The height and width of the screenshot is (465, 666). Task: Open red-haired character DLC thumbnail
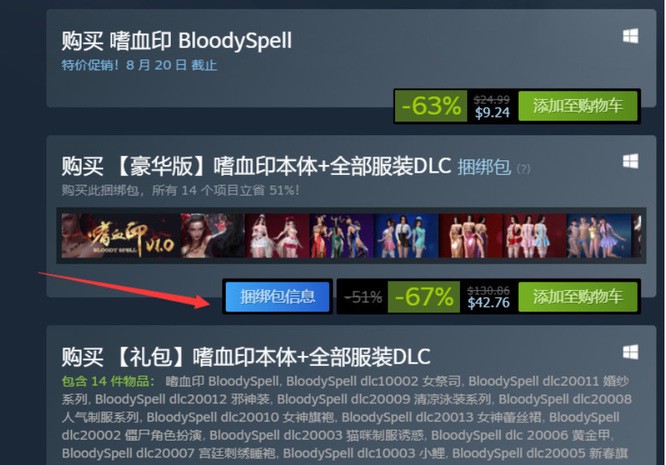213,236
